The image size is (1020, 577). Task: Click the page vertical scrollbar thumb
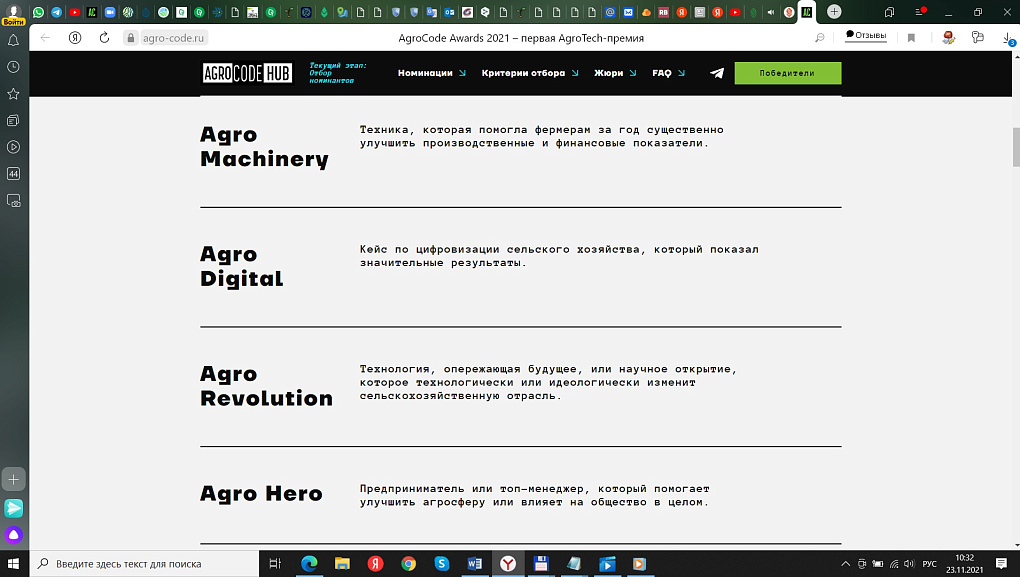[1015, 147]
